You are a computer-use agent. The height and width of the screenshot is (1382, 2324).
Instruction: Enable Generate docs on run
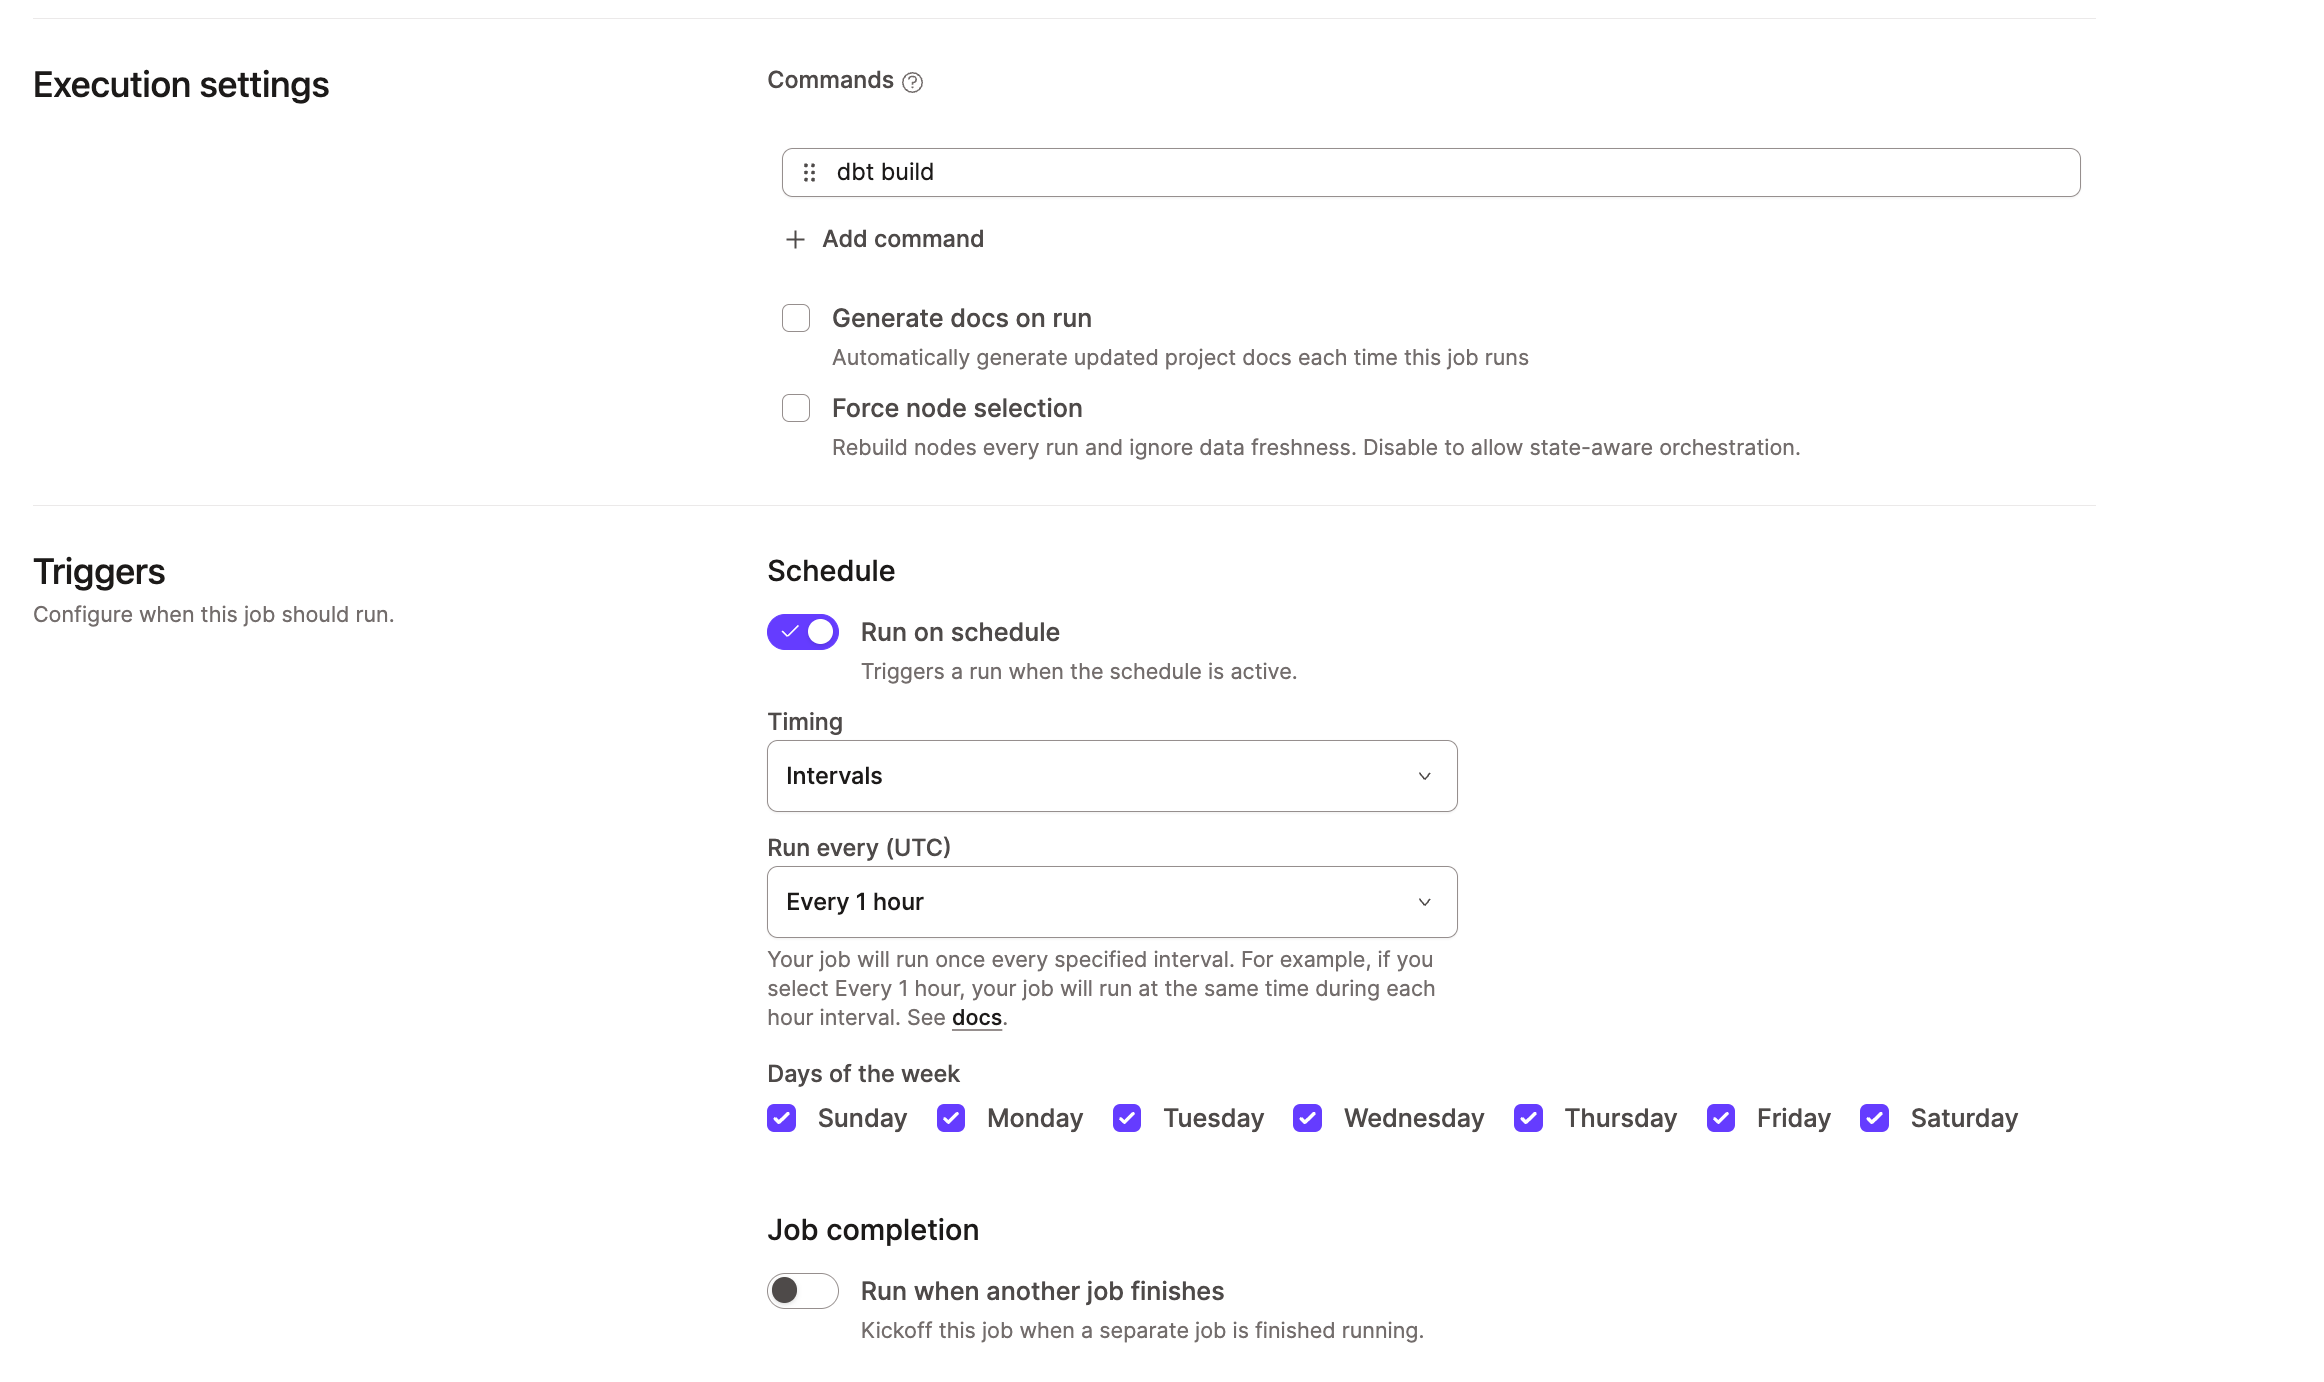pyautogui.click(x=795, y=317)
